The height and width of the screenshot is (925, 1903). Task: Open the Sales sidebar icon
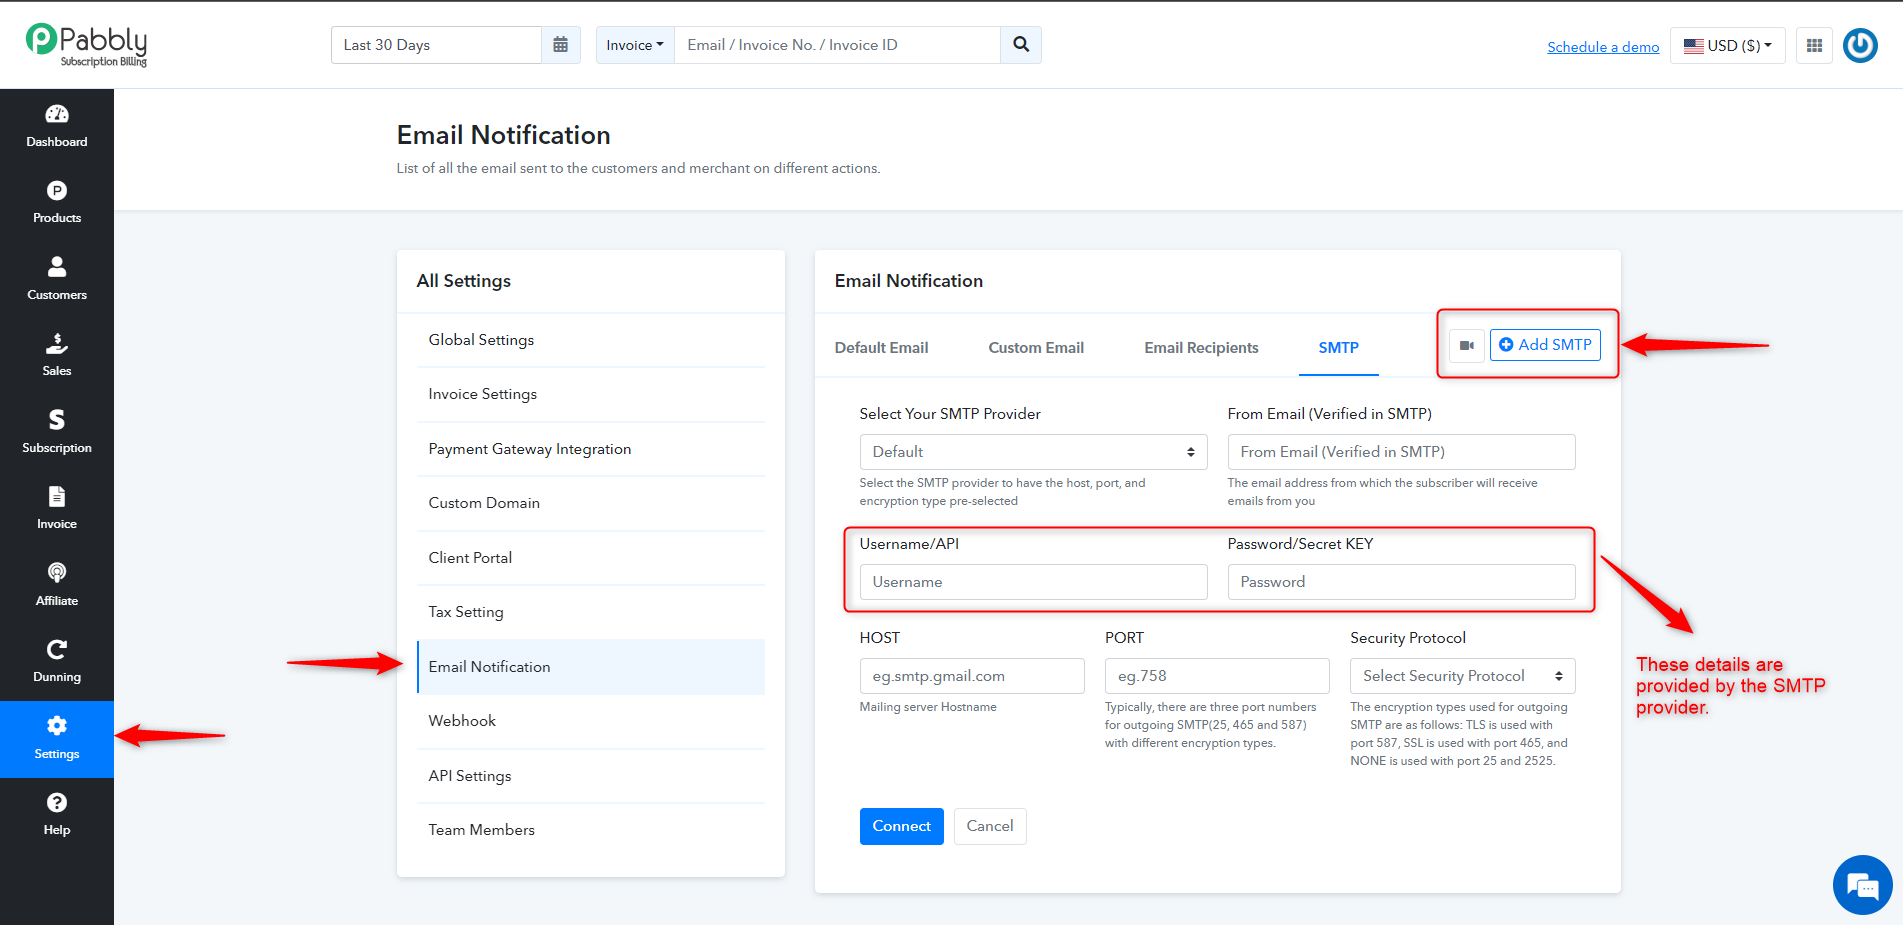pos(57,356)
